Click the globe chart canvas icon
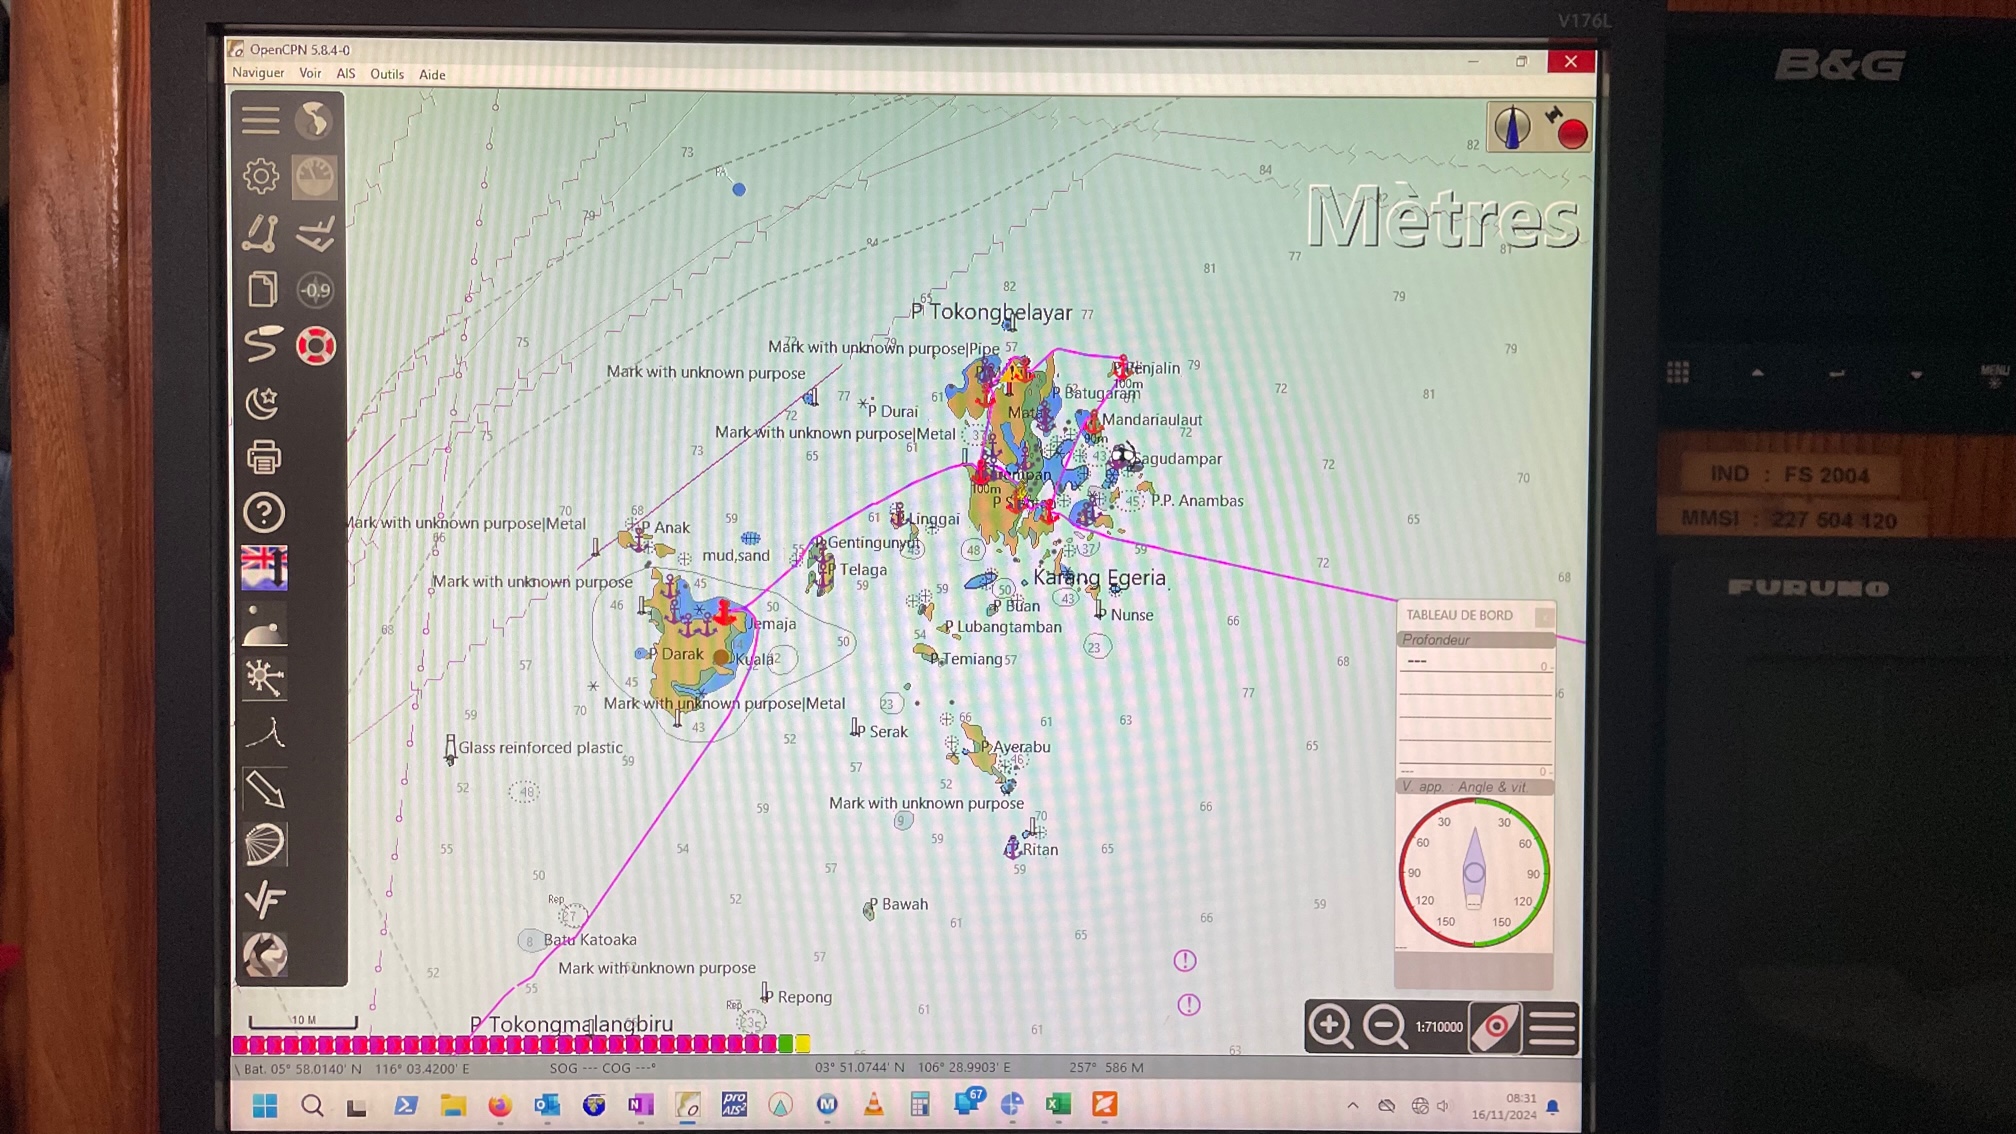Viewport: 2016px width, 1134px height. click(315, 120)
